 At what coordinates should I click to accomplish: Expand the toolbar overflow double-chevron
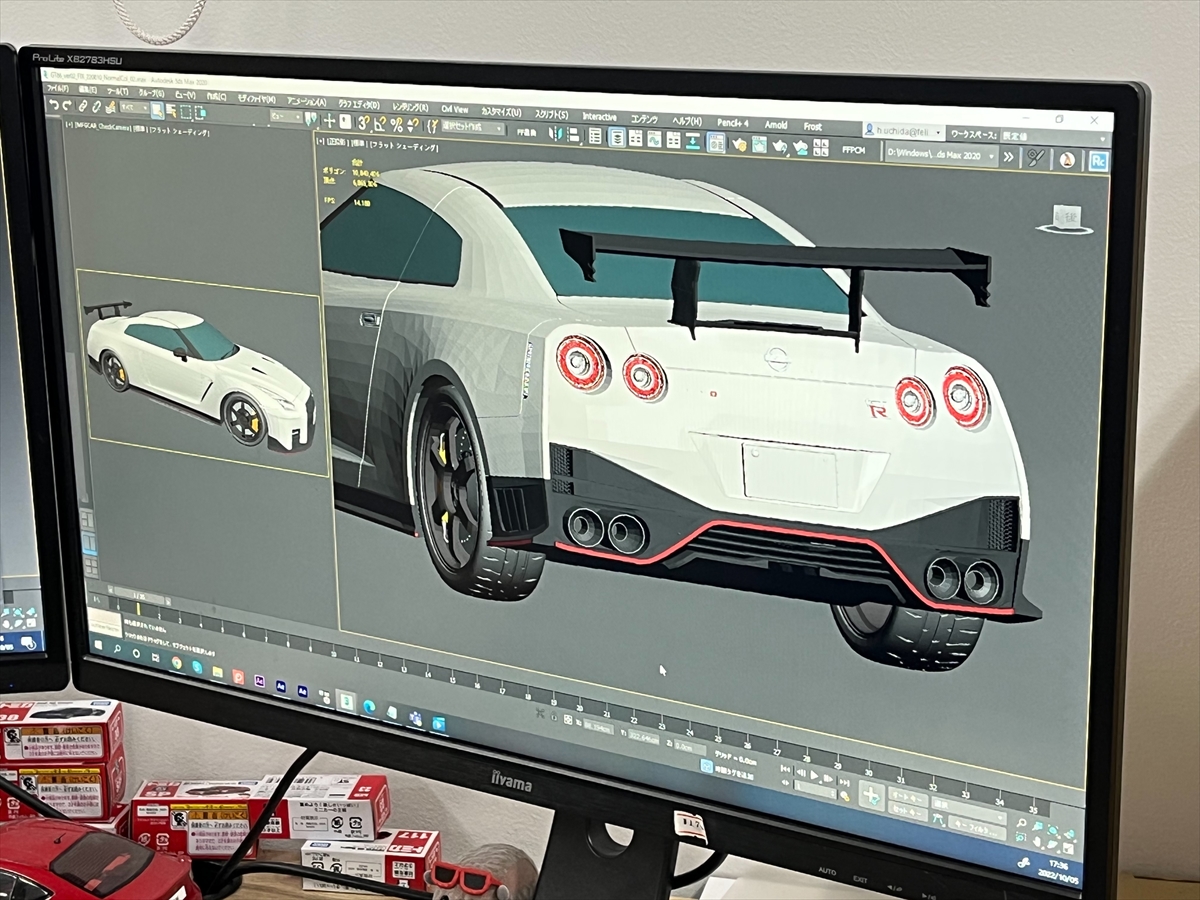point(1008,156)
